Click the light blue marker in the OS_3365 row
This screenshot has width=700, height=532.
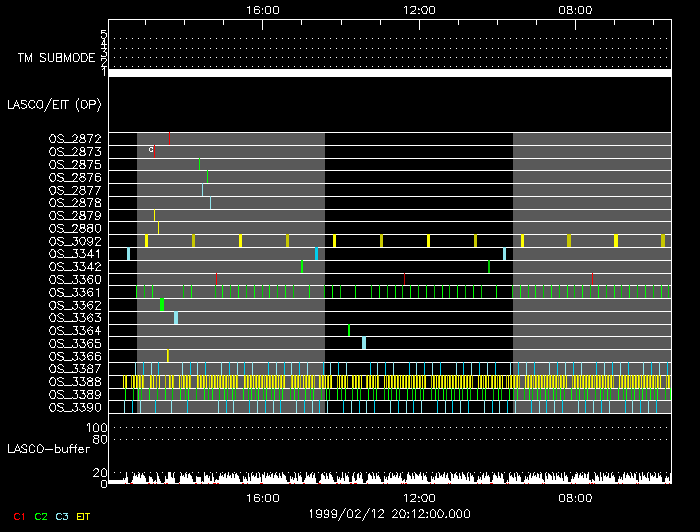tap(364, 343)
